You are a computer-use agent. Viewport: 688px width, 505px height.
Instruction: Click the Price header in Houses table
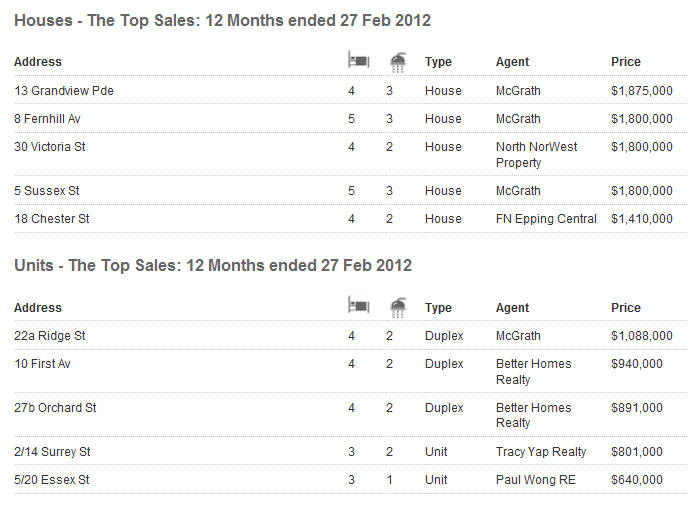click(626, 62)
